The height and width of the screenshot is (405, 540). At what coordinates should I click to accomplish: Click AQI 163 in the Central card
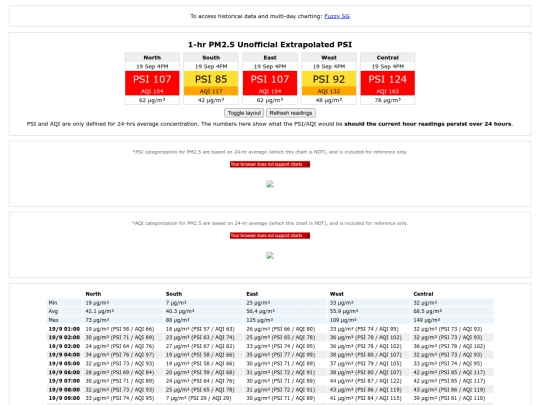pos(388,91)
